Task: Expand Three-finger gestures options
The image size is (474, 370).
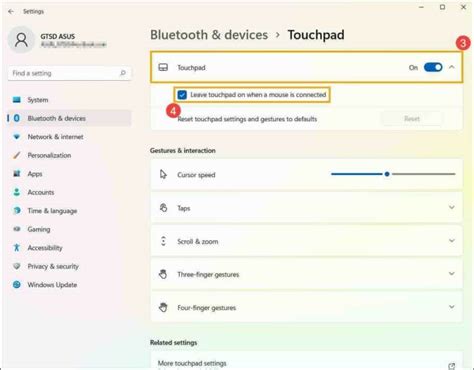Action: pos(306,274)
